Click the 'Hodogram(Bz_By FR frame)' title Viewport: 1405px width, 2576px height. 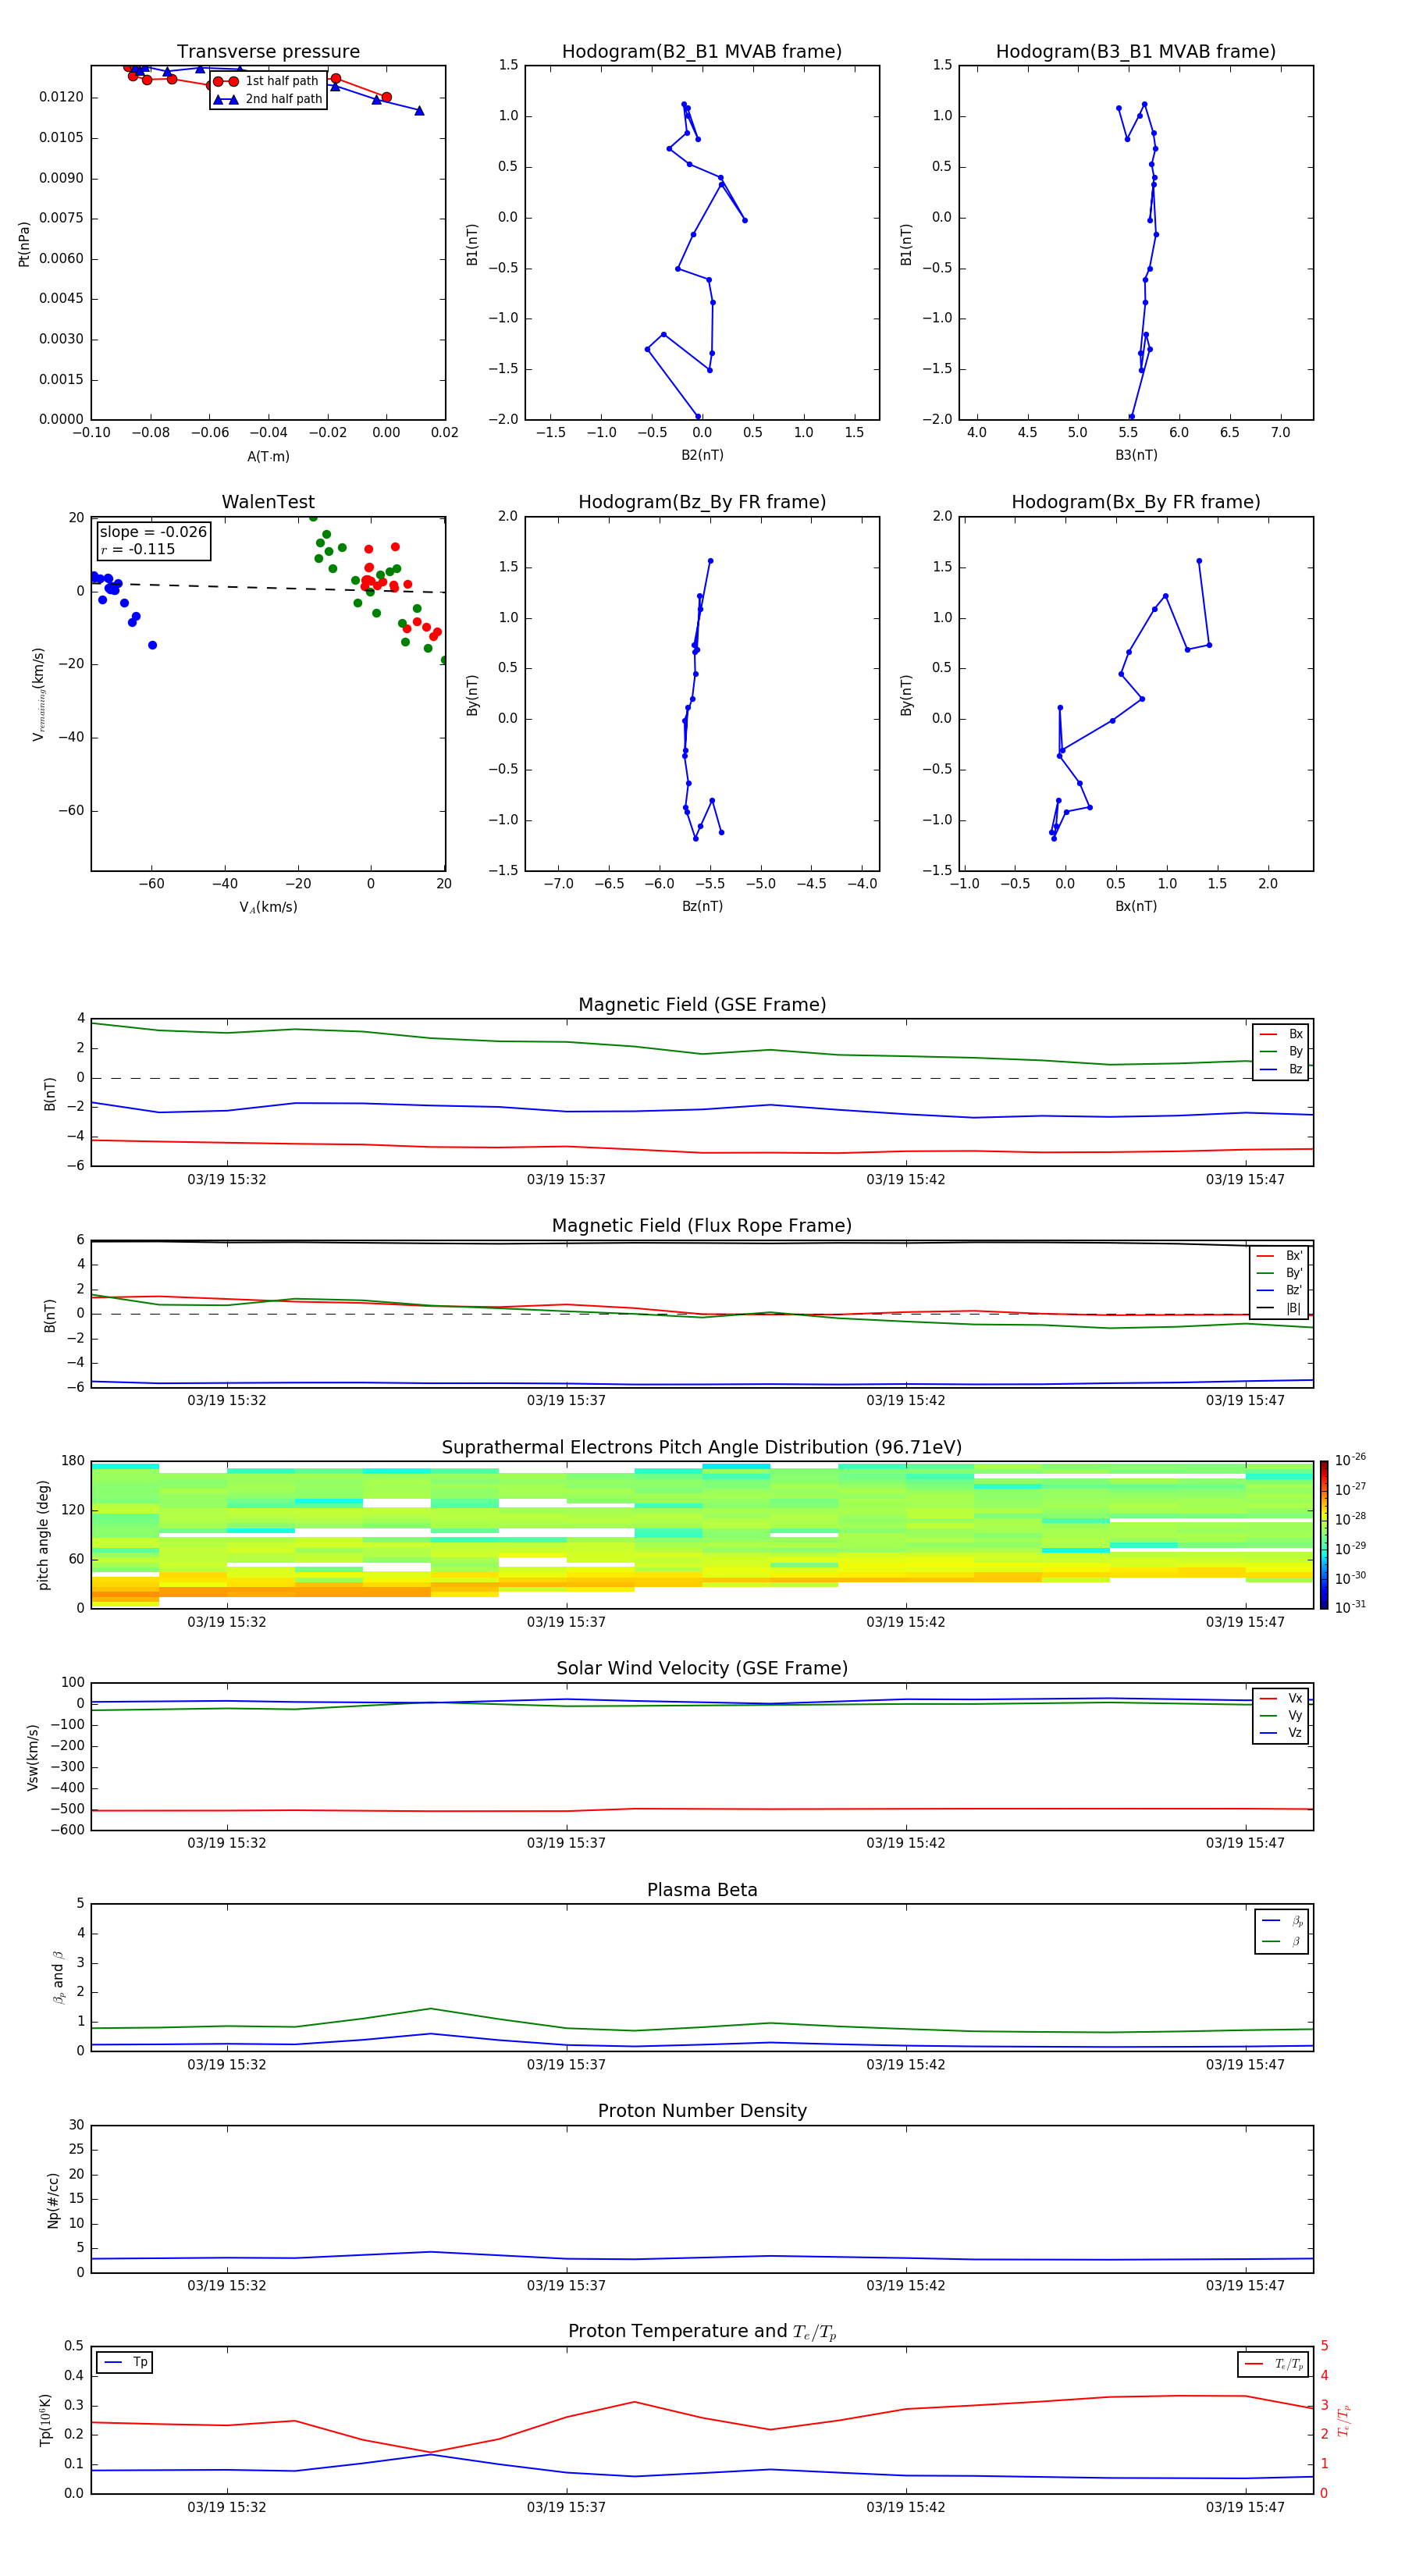click(x=702, y=502)
